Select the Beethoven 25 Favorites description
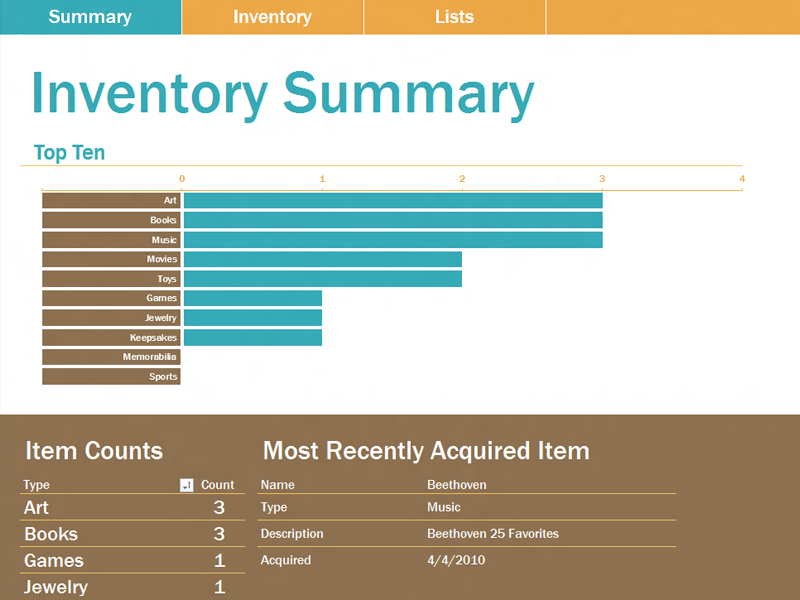 [x=493, y=534]
